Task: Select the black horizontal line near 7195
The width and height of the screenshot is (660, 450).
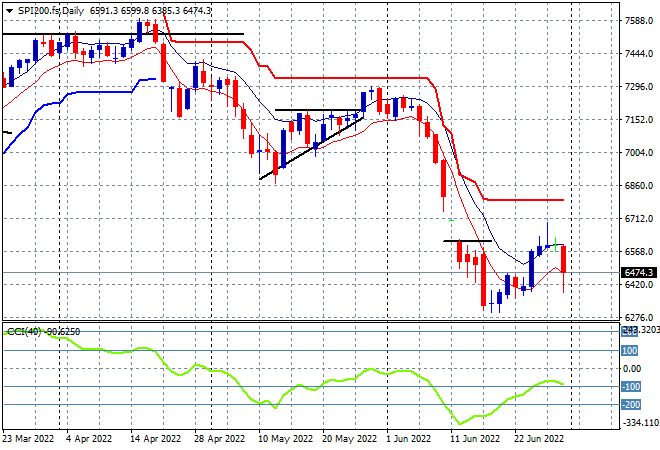Action: [x=319, y=110]
